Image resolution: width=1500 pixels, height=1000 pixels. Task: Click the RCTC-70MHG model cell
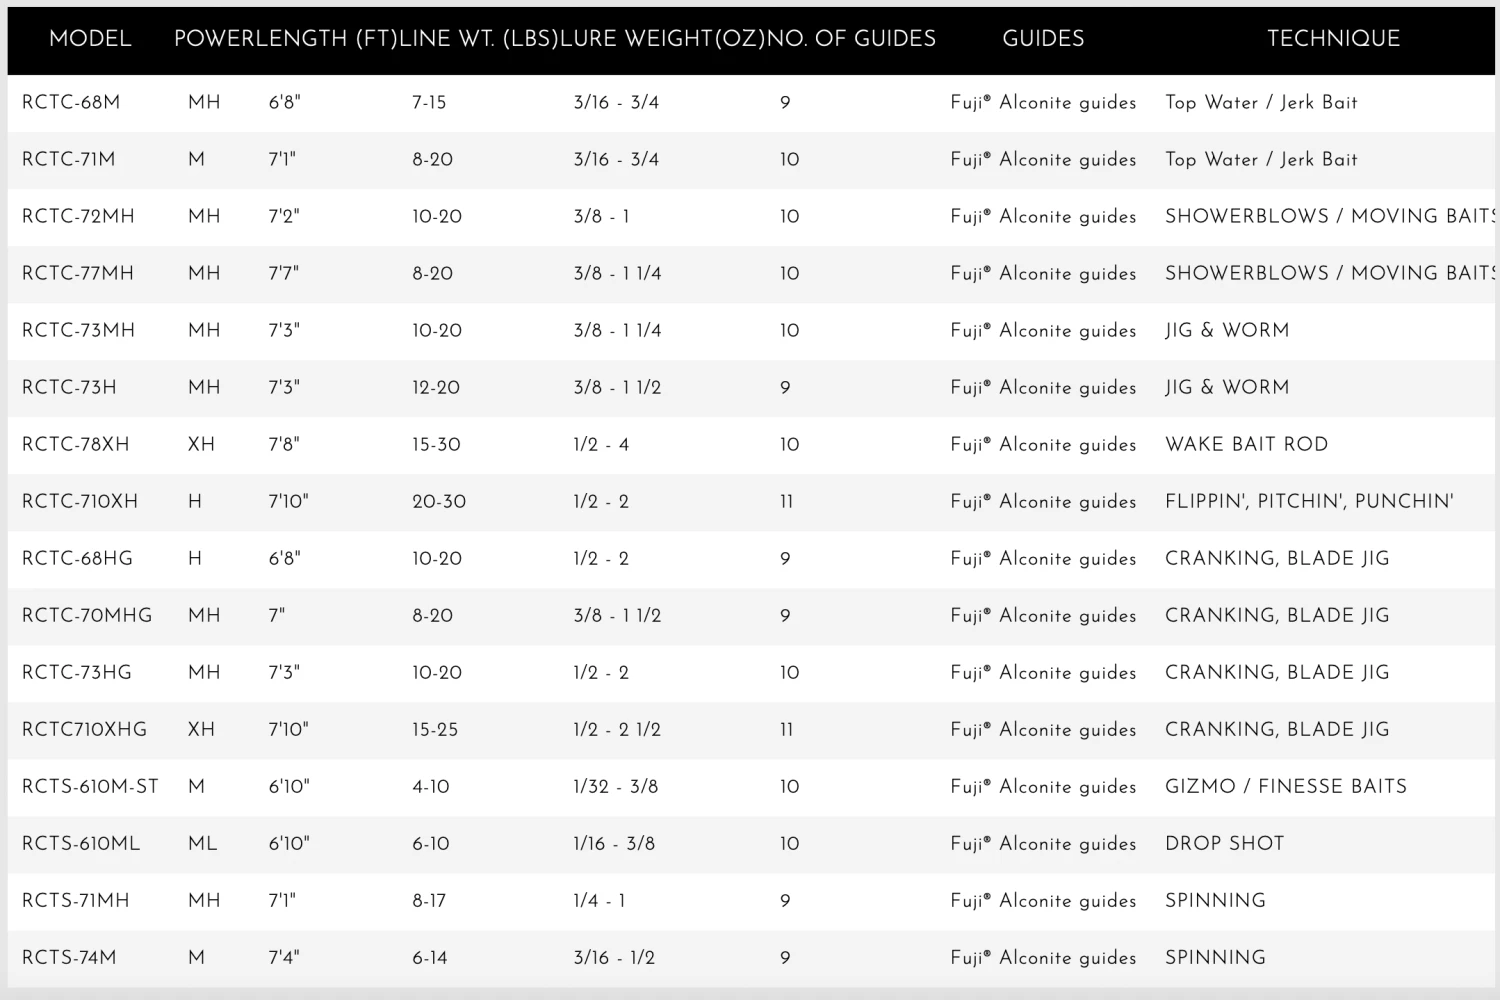tap(87, 615)
